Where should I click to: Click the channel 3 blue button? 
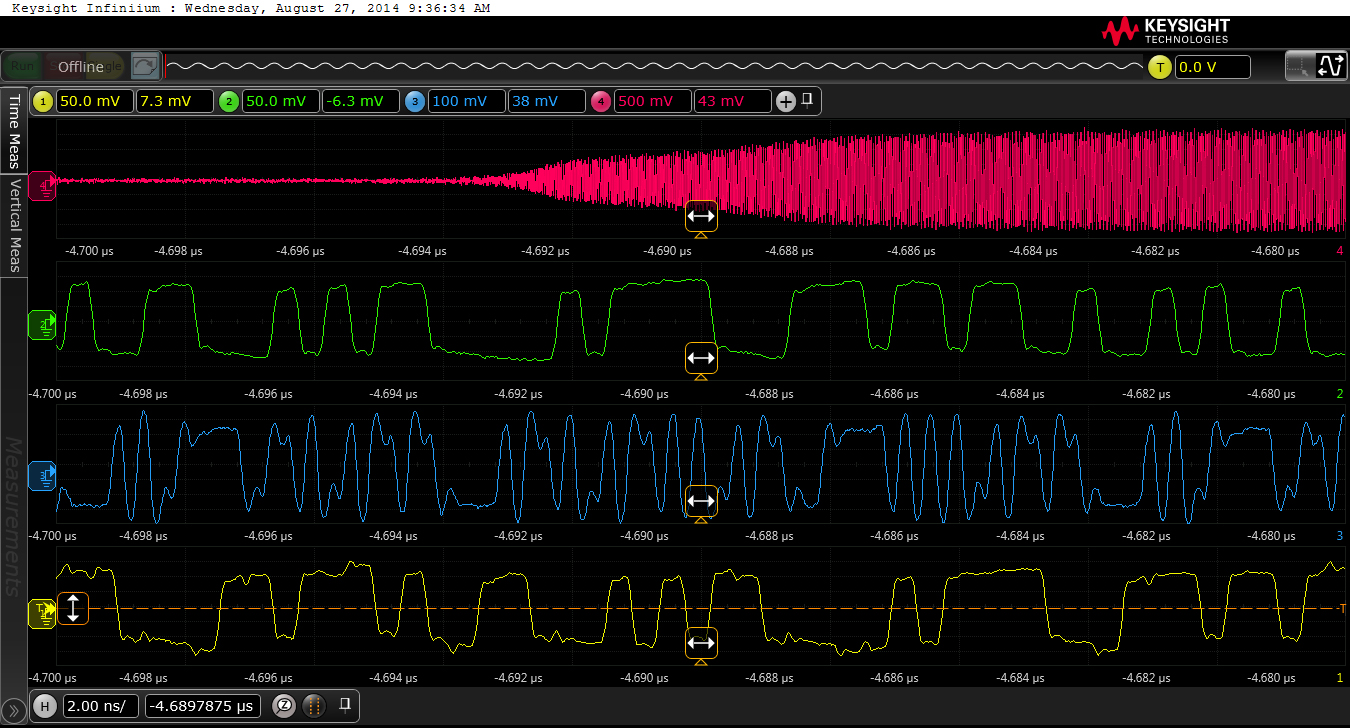[x=415, y=101]
